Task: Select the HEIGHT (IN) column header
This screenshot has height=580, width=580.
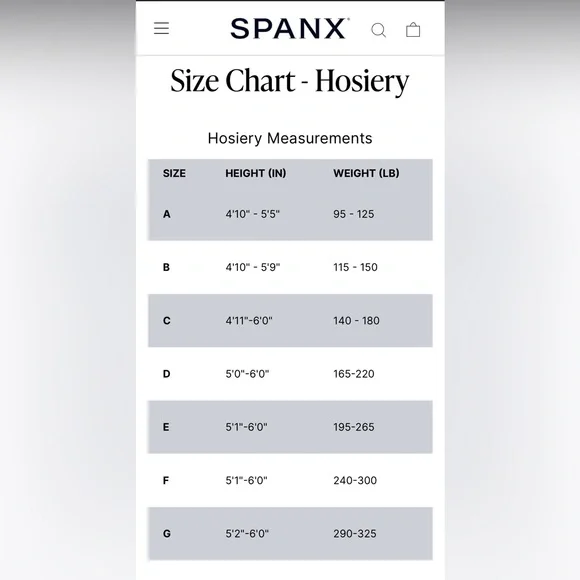Action: click(x=256, y=173)
